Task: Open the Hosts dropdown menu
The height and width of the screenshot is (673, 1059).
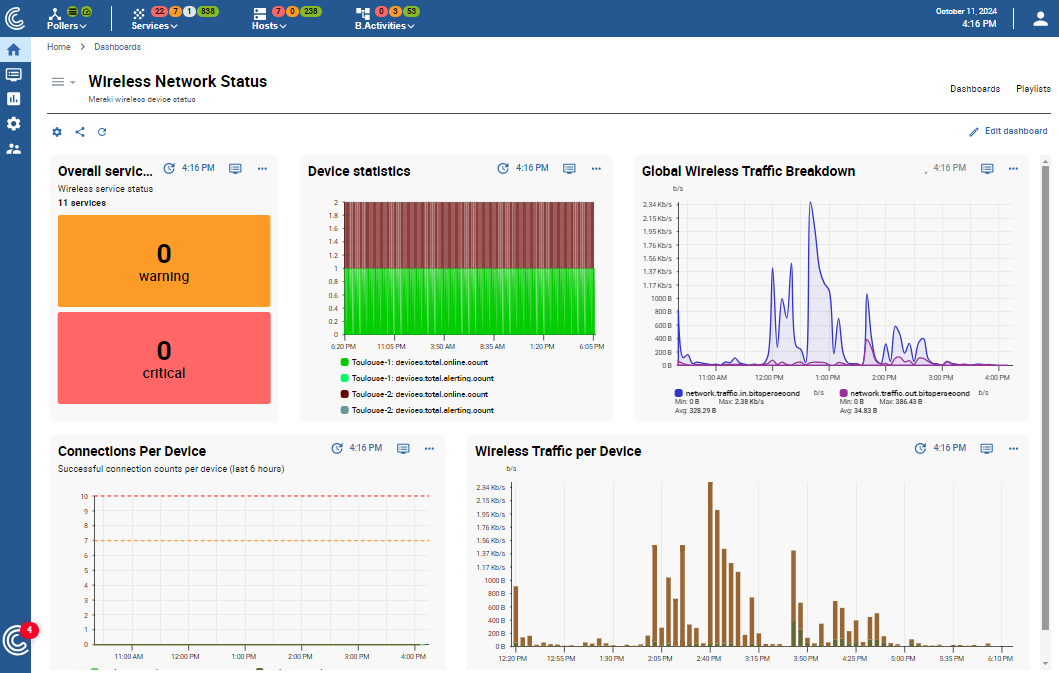Action: pos(267,25)
